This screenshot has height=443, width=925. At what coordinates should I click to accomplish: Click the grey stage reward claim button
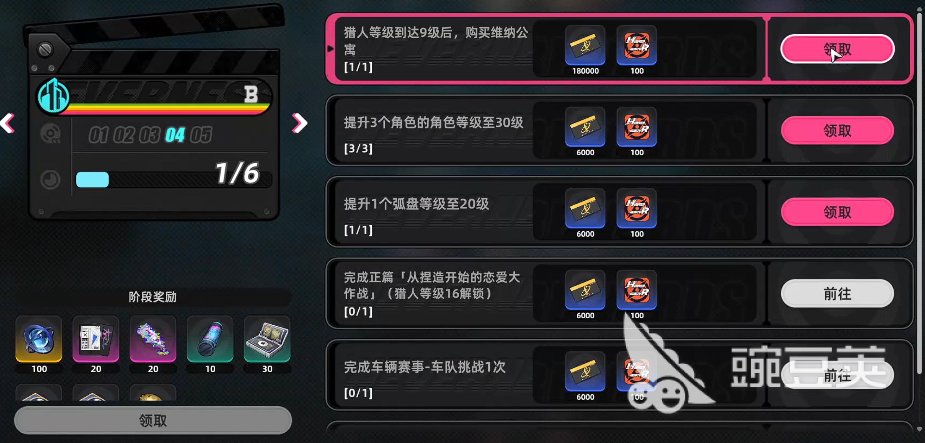153,421
